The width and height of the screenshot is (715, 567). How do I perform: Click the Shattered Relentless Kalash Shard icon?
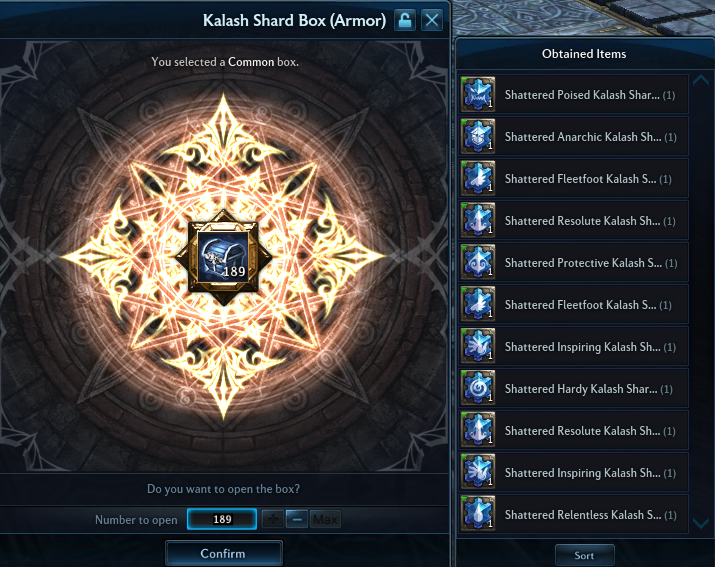point(478,514)
